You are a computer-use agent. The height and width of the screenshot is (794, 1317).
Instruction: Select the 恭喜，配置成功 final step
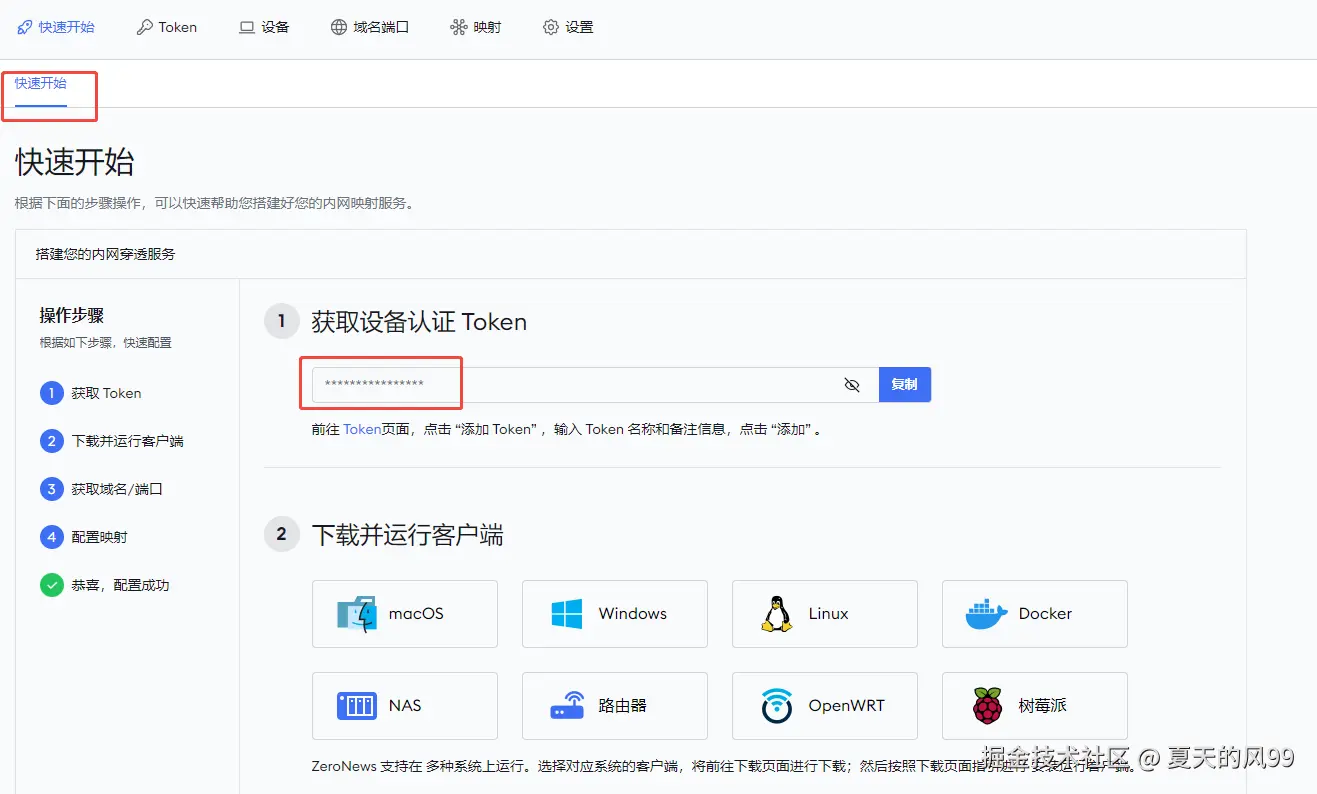105,586
